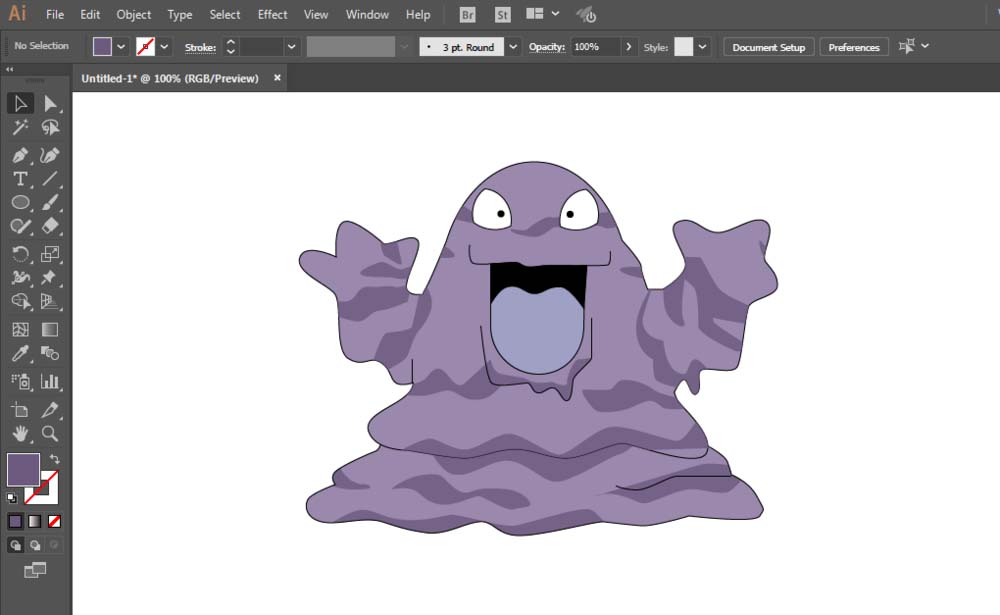Select the Direct Selection tool
Image resolution: width=1000 pixels, height=615 pixels.
(x=50, y=103)
